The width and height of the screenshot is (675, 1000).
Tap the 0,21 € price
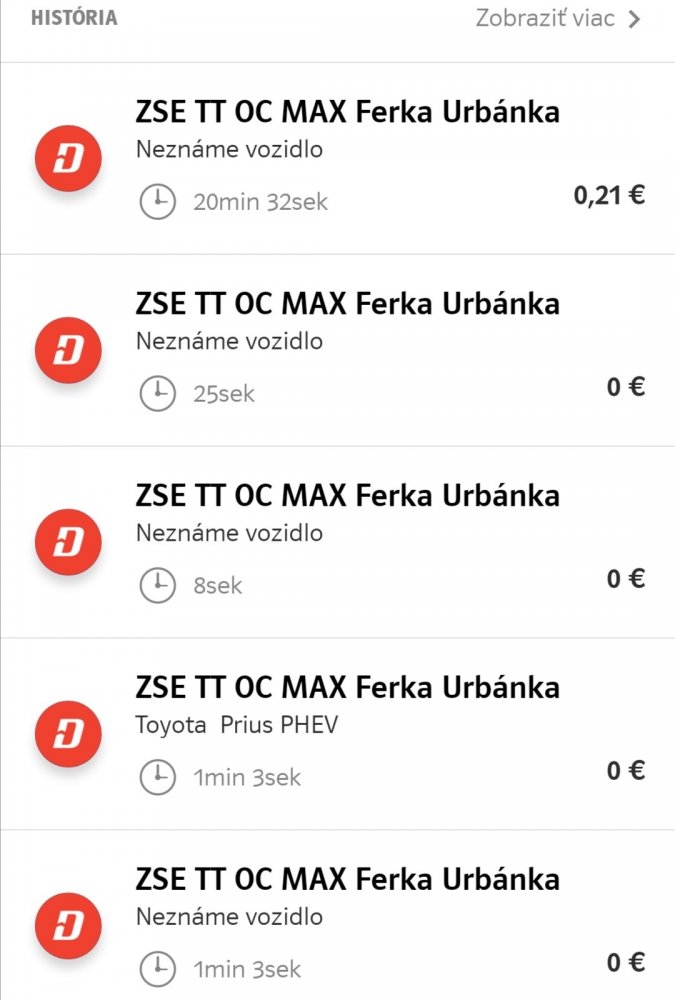[x=609, y=195]
